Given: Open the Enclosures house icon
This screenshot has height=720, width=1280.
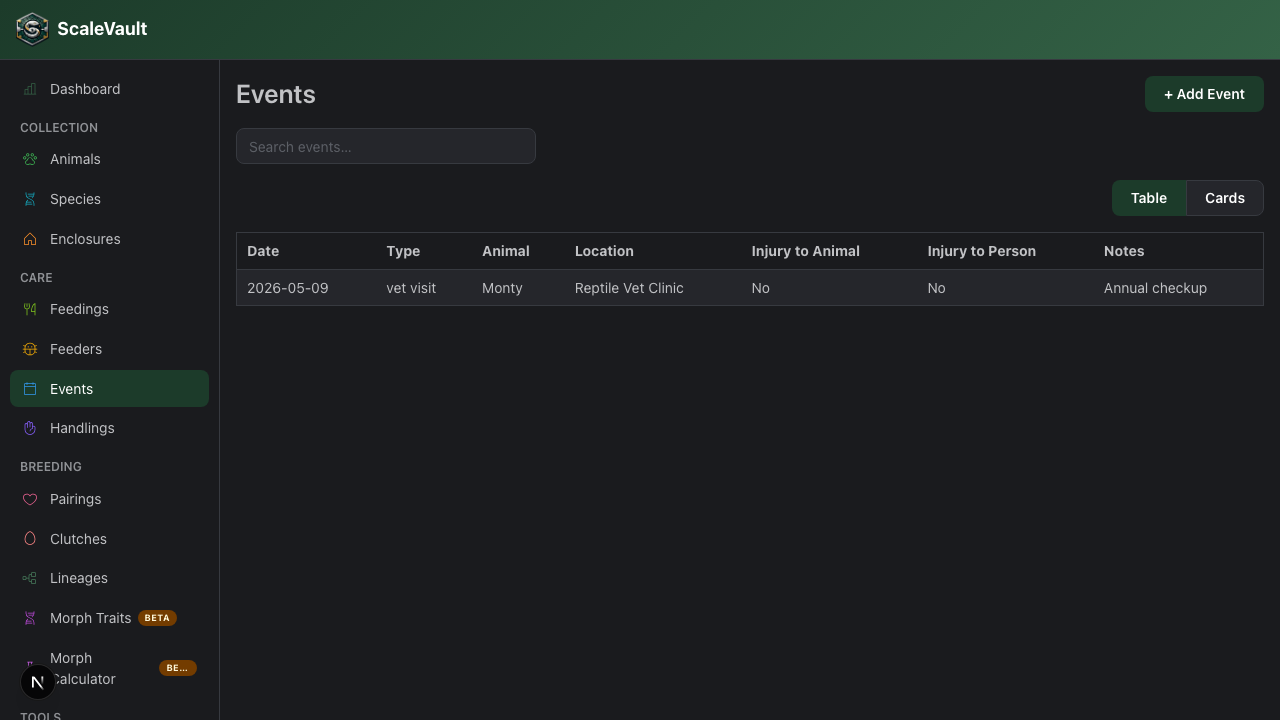Looking at the screenshot, I should point(30,239).
